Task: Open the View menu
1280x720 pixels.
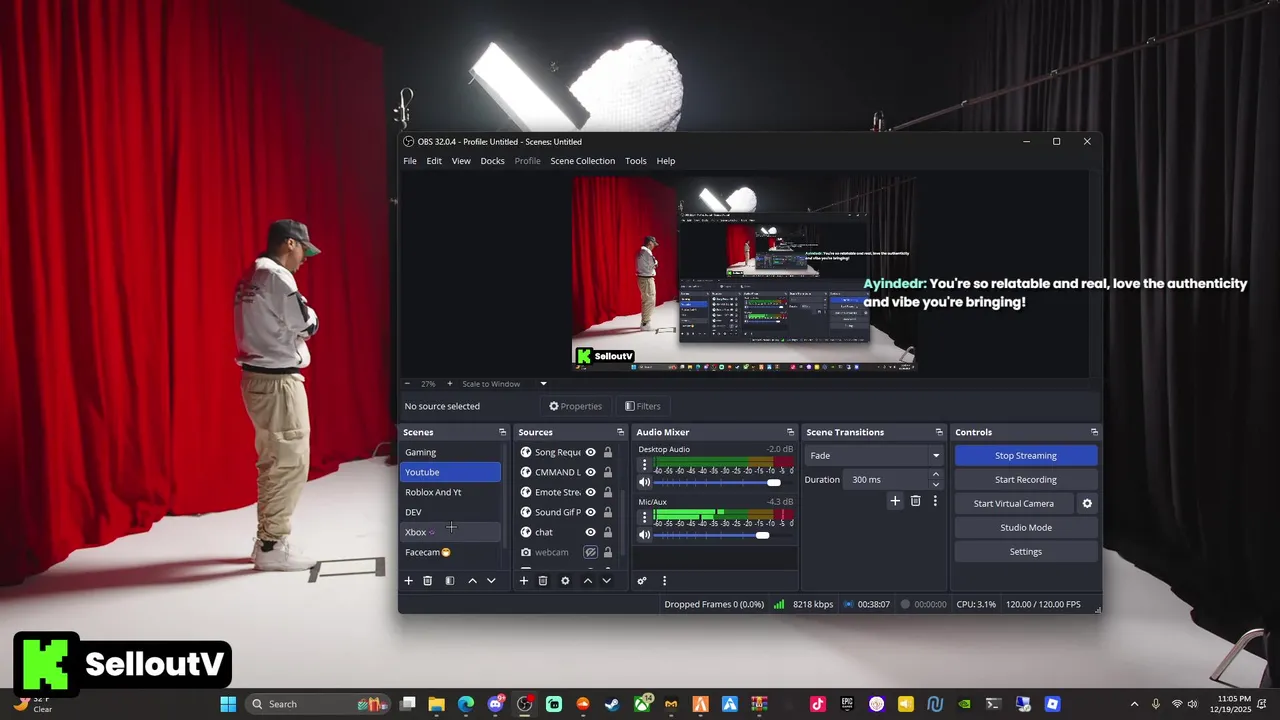Action: (x=461, y=161)
